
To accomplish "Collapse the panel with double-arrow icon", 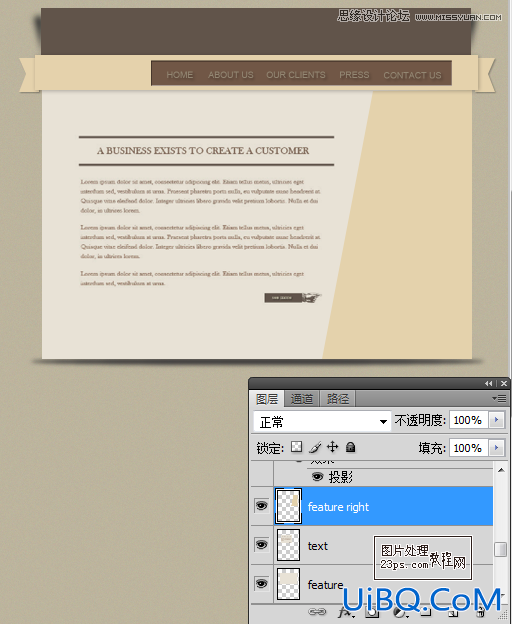I will [489, 383].
